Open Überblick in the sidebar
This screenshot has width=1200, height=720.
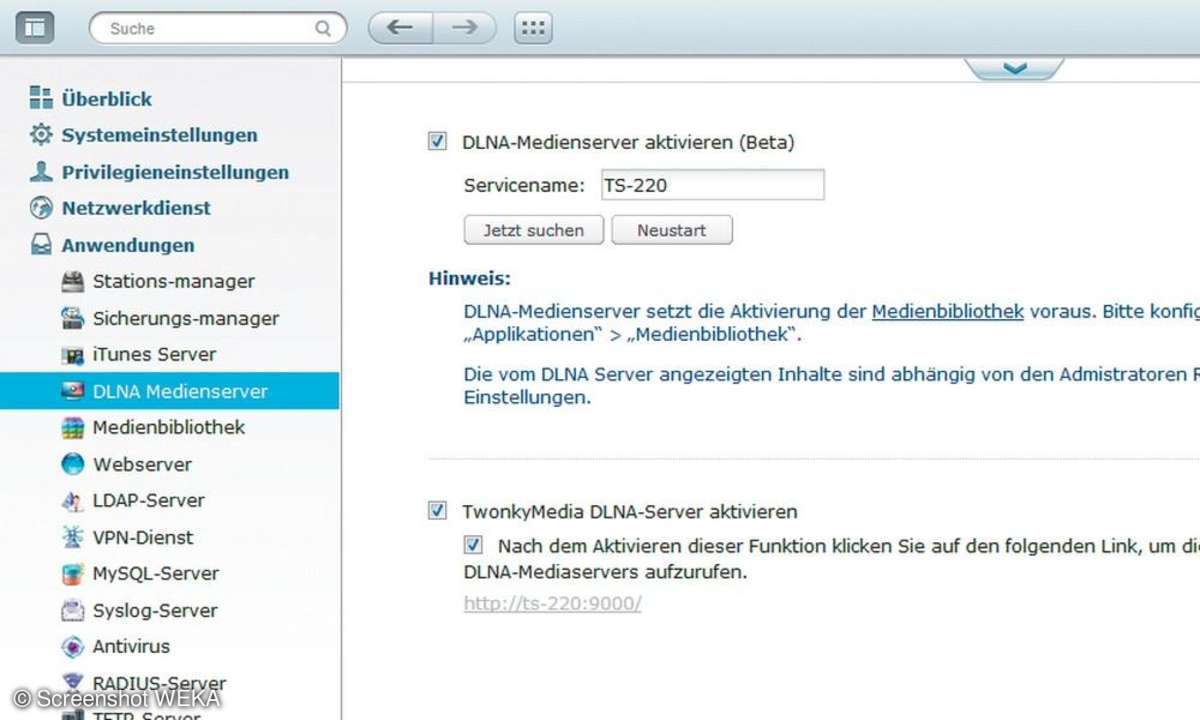[x=106, y=99]
